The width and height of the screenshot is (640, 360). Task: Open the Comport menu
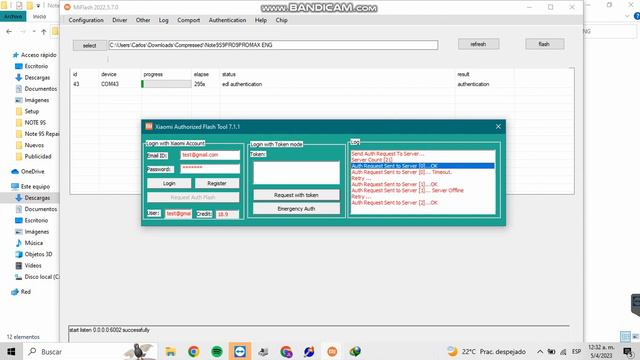[x=189, y=20]
